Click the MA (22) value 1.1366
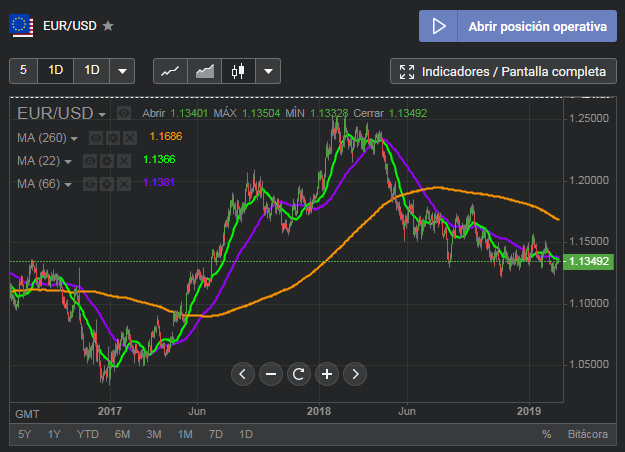Image resolution: width=625 pixels, height=452 pixels. point(159,159)
